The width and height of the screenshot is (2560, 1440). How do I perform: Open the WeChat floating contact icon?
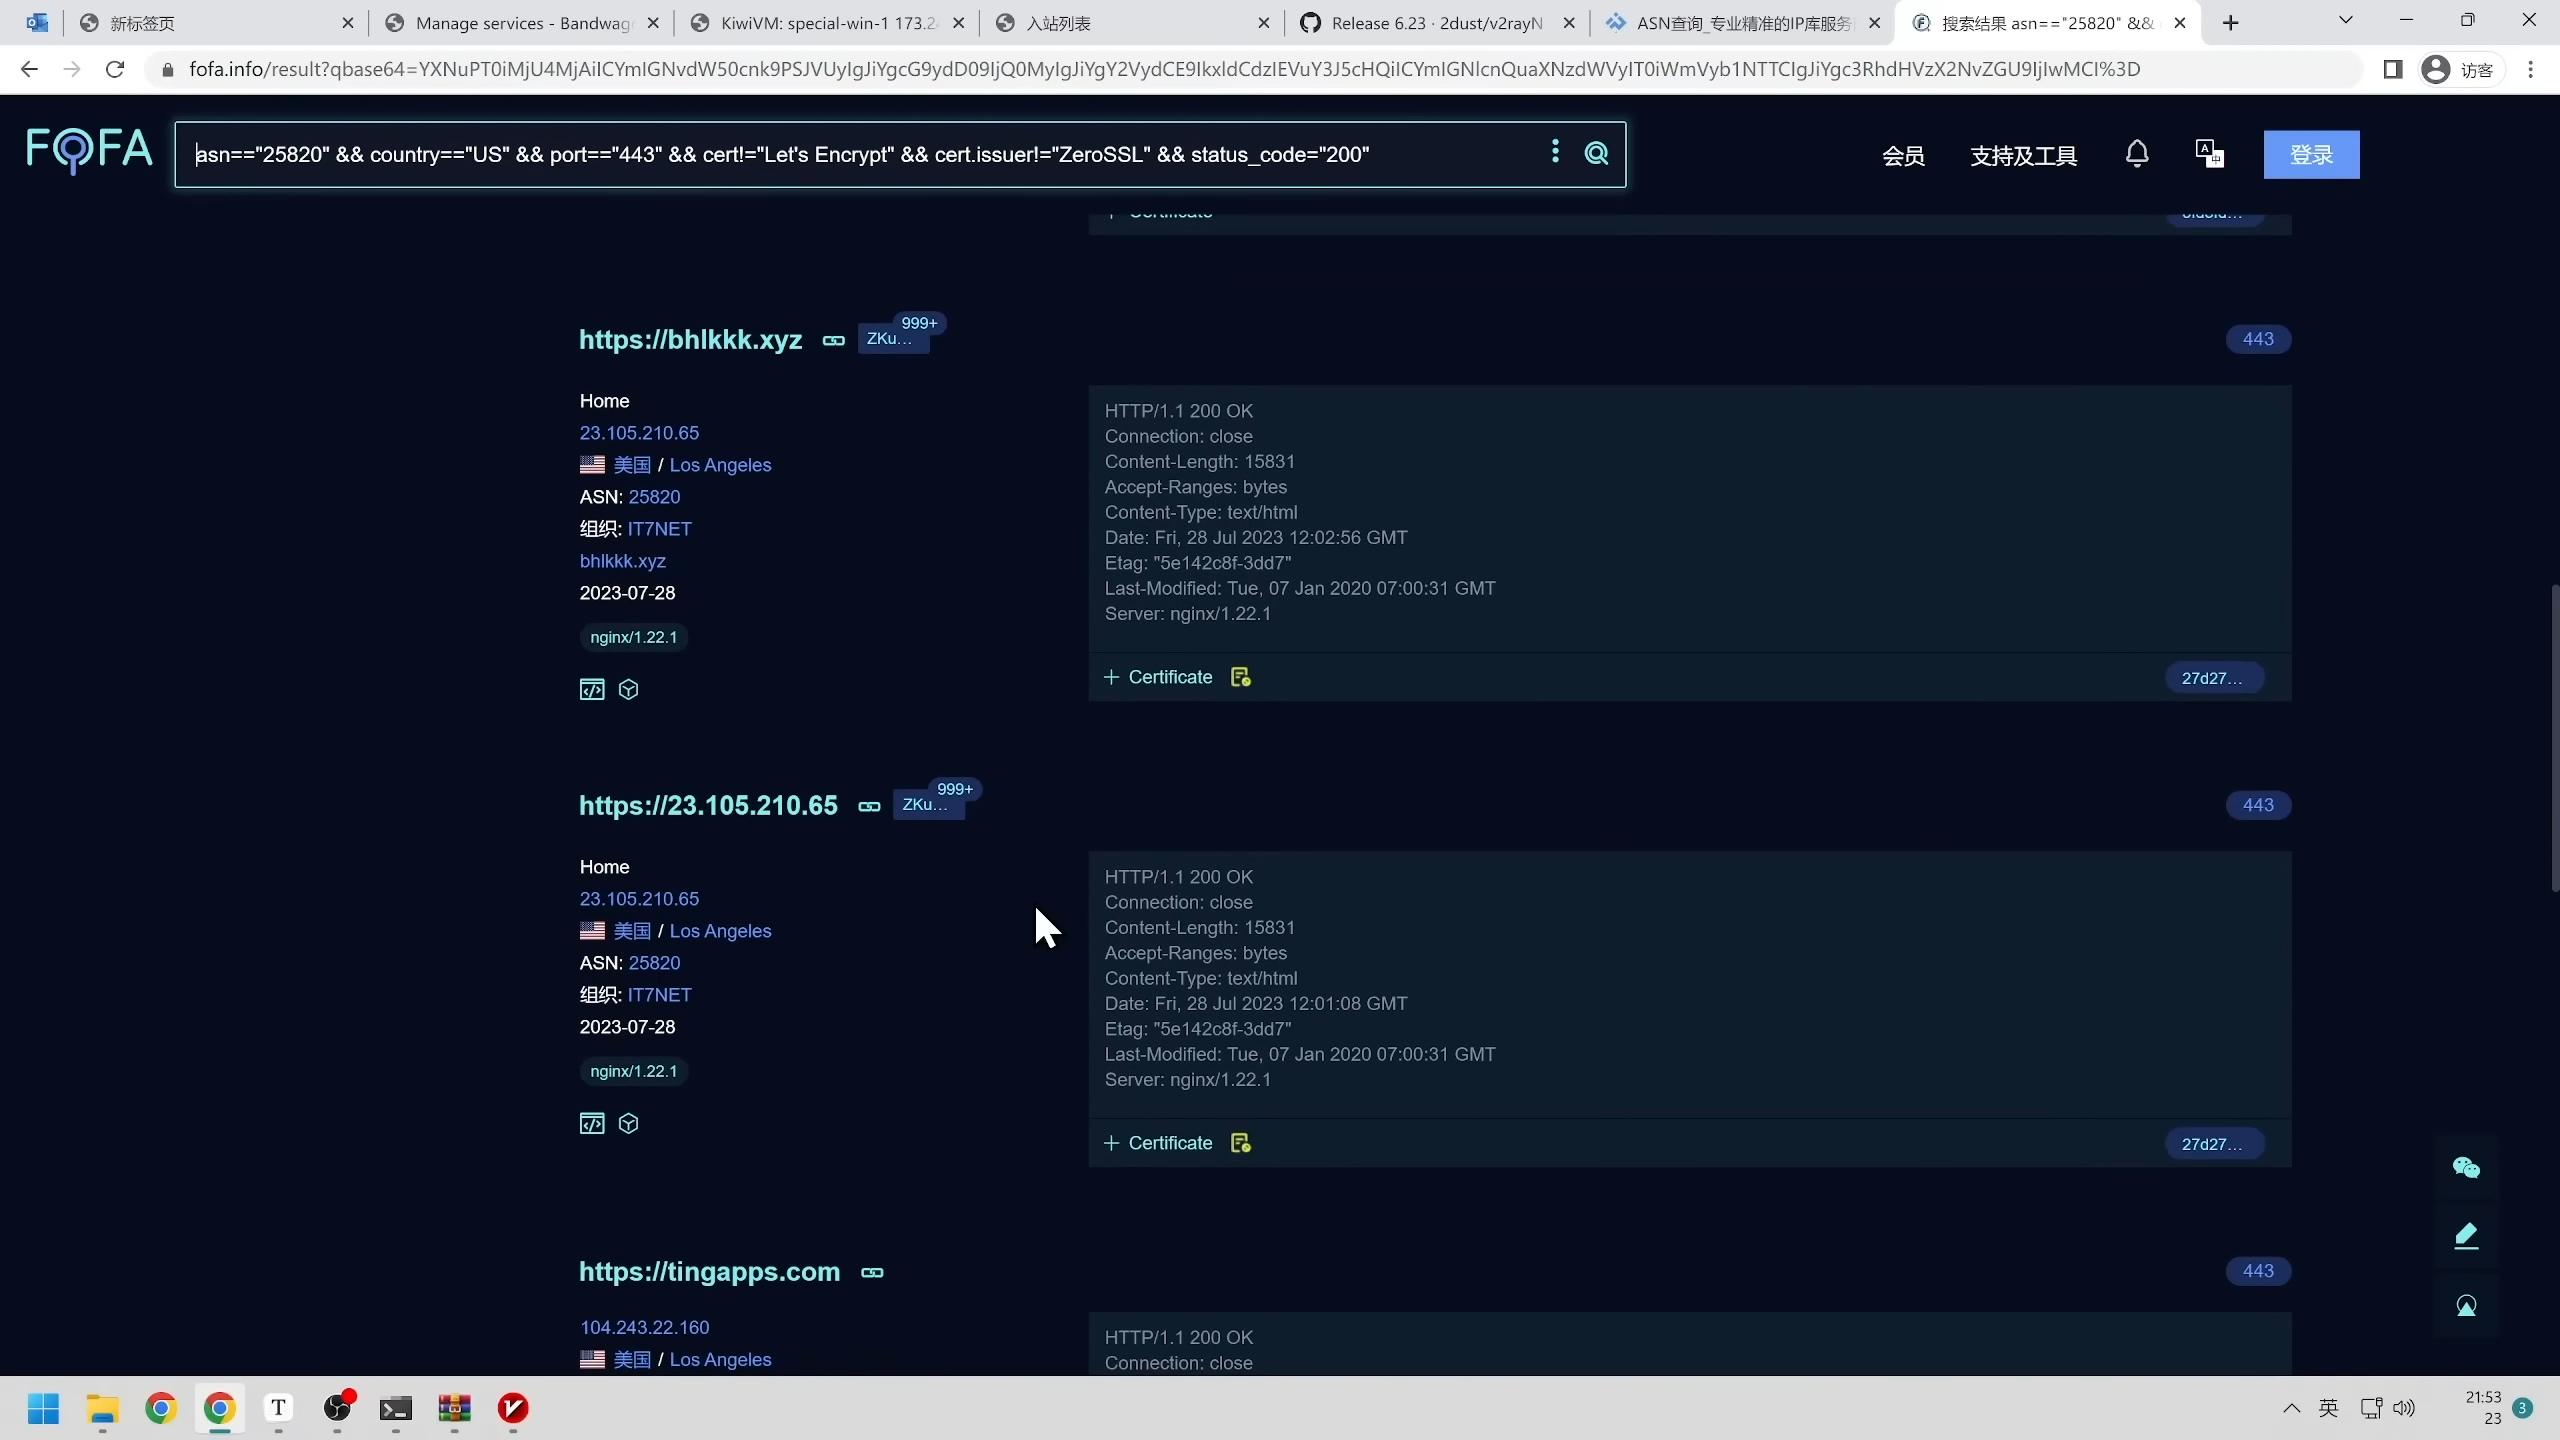point(2466,1167)
